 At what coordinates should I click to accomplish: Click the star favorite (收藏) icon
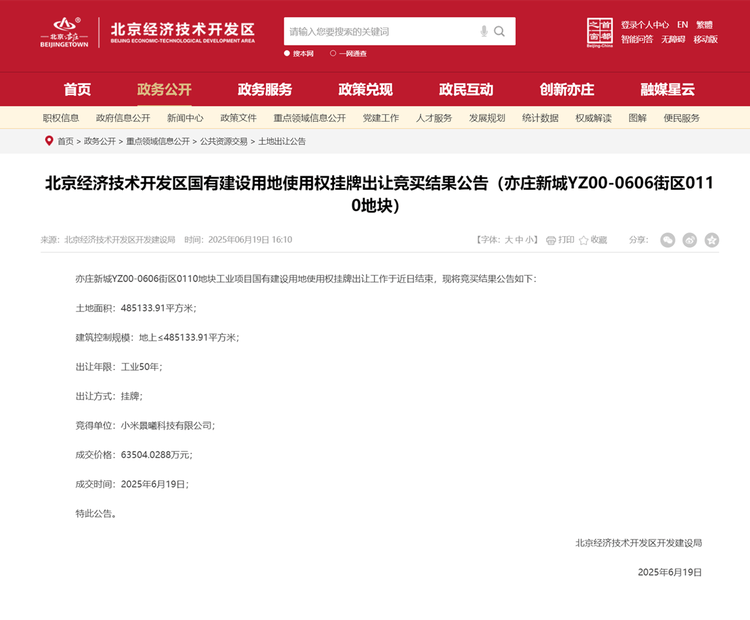click(x=583, y=240)
